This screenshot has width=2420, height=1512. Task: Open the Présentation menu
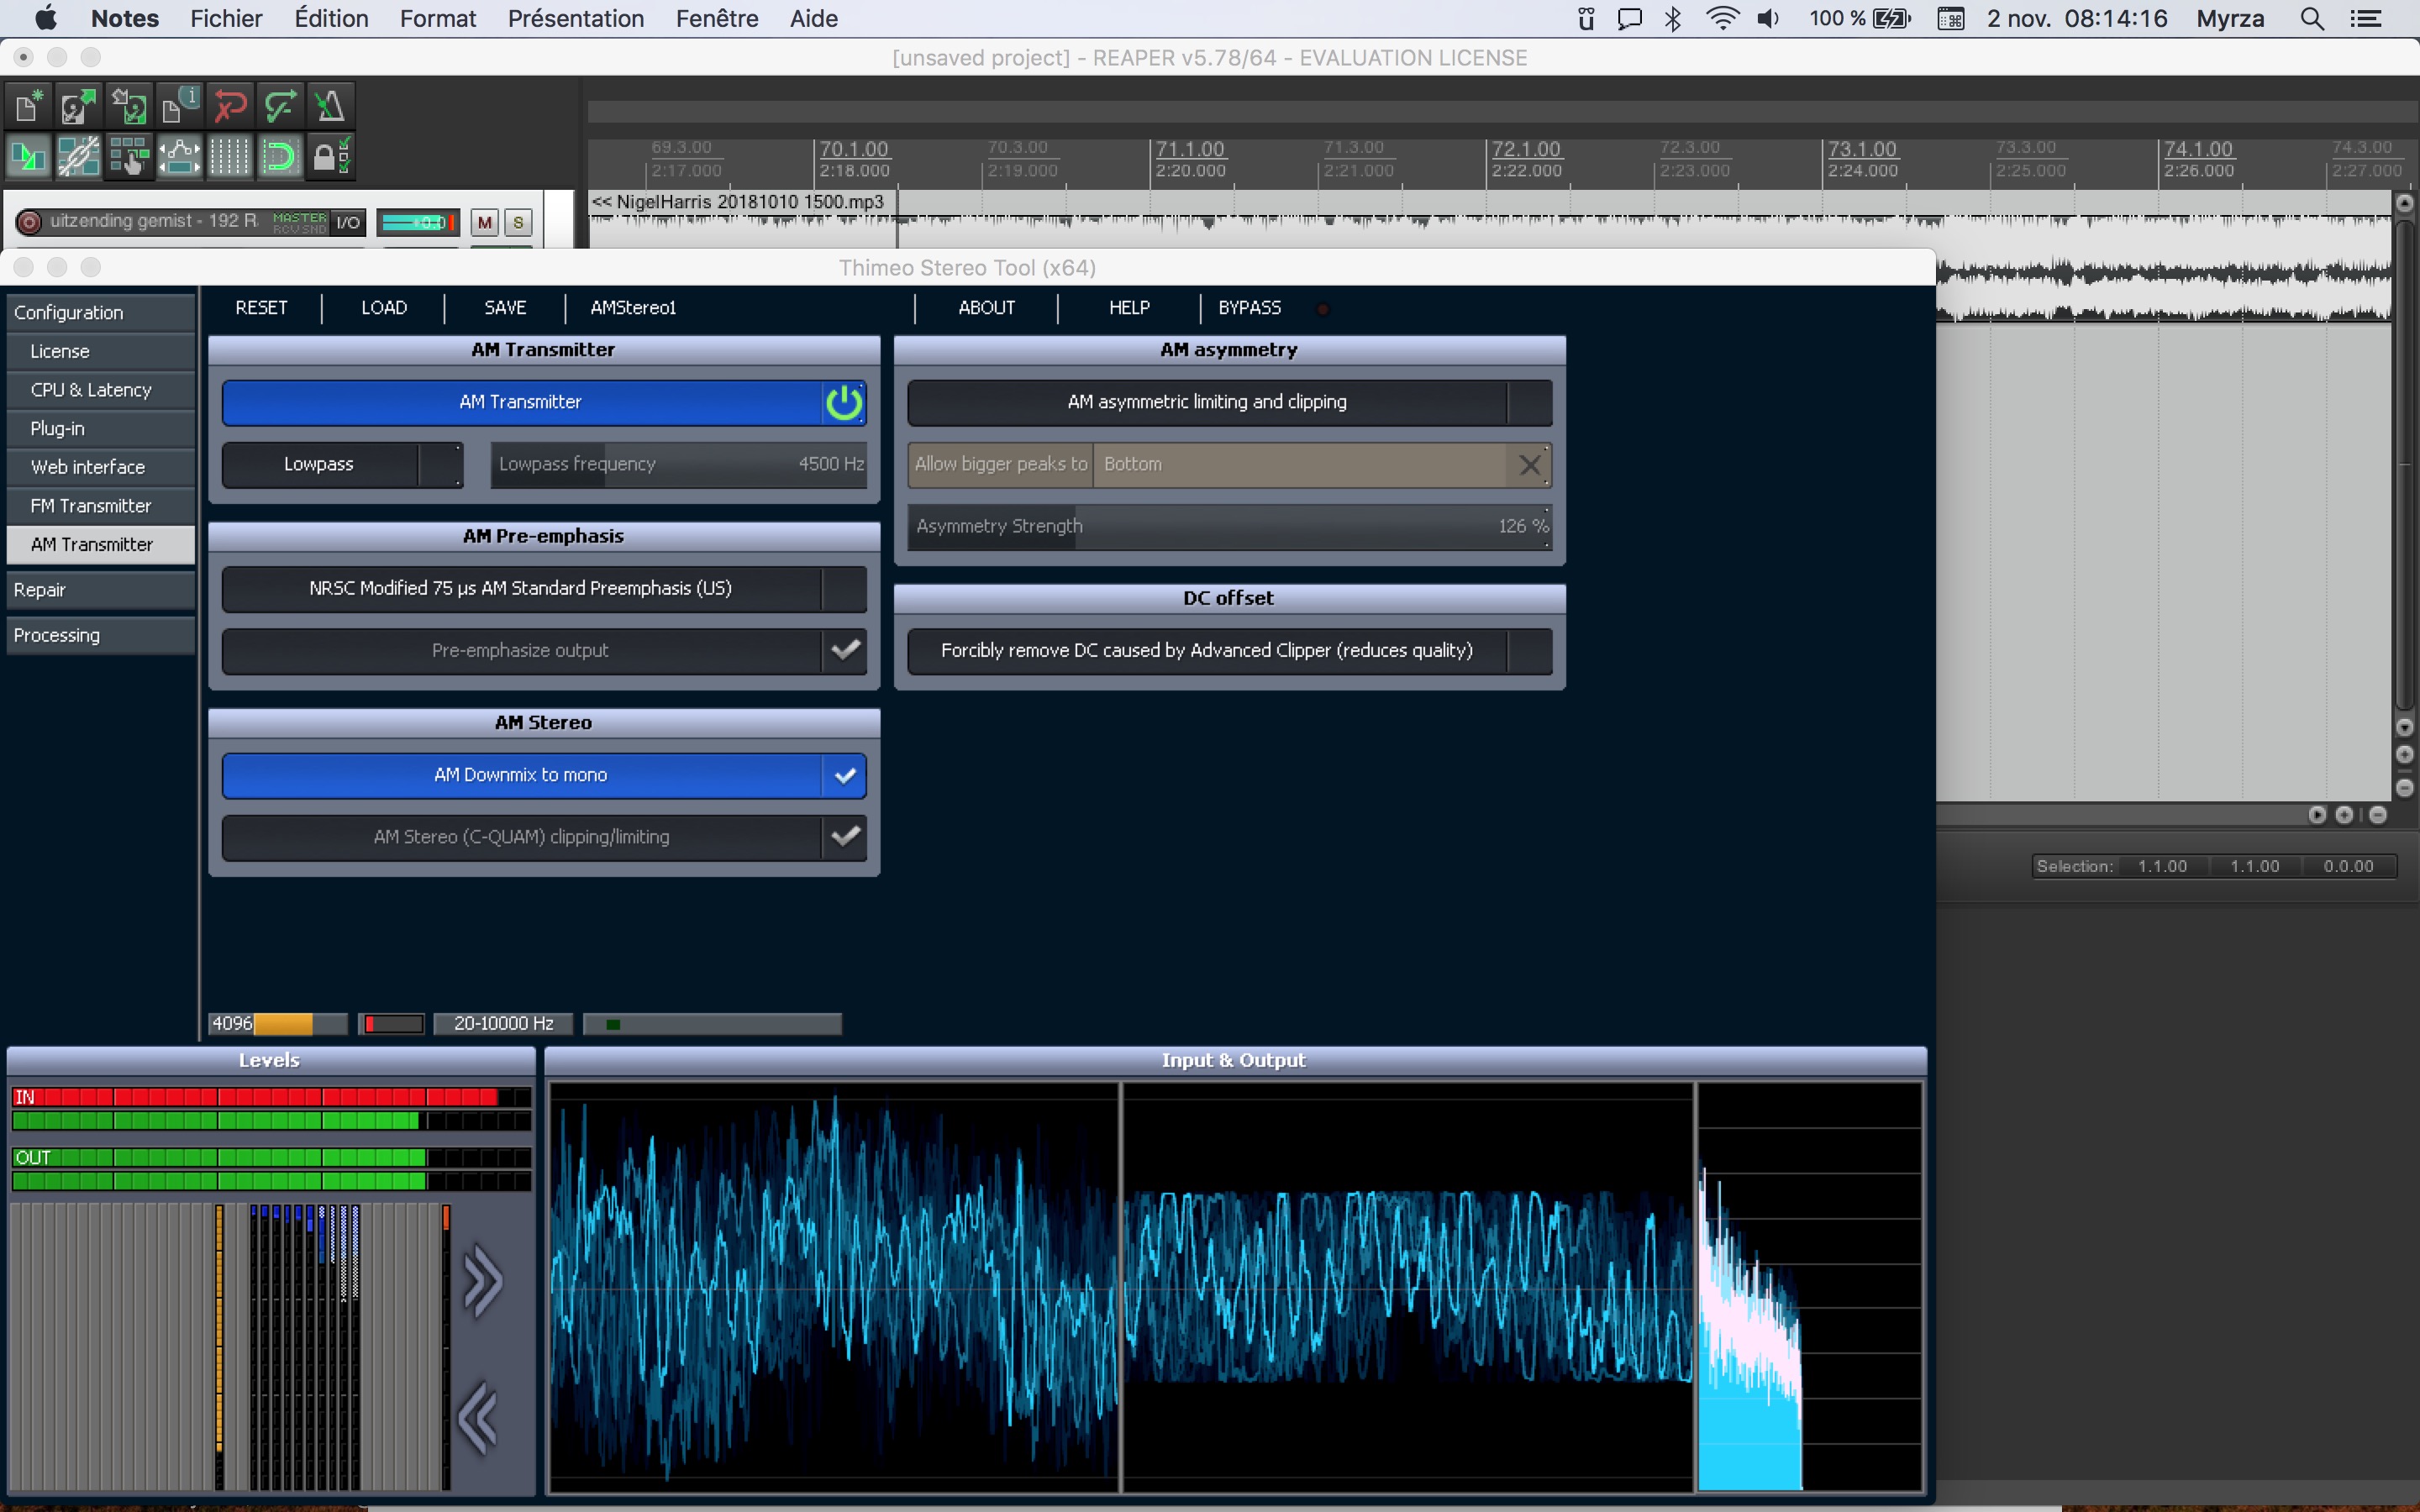575,18
